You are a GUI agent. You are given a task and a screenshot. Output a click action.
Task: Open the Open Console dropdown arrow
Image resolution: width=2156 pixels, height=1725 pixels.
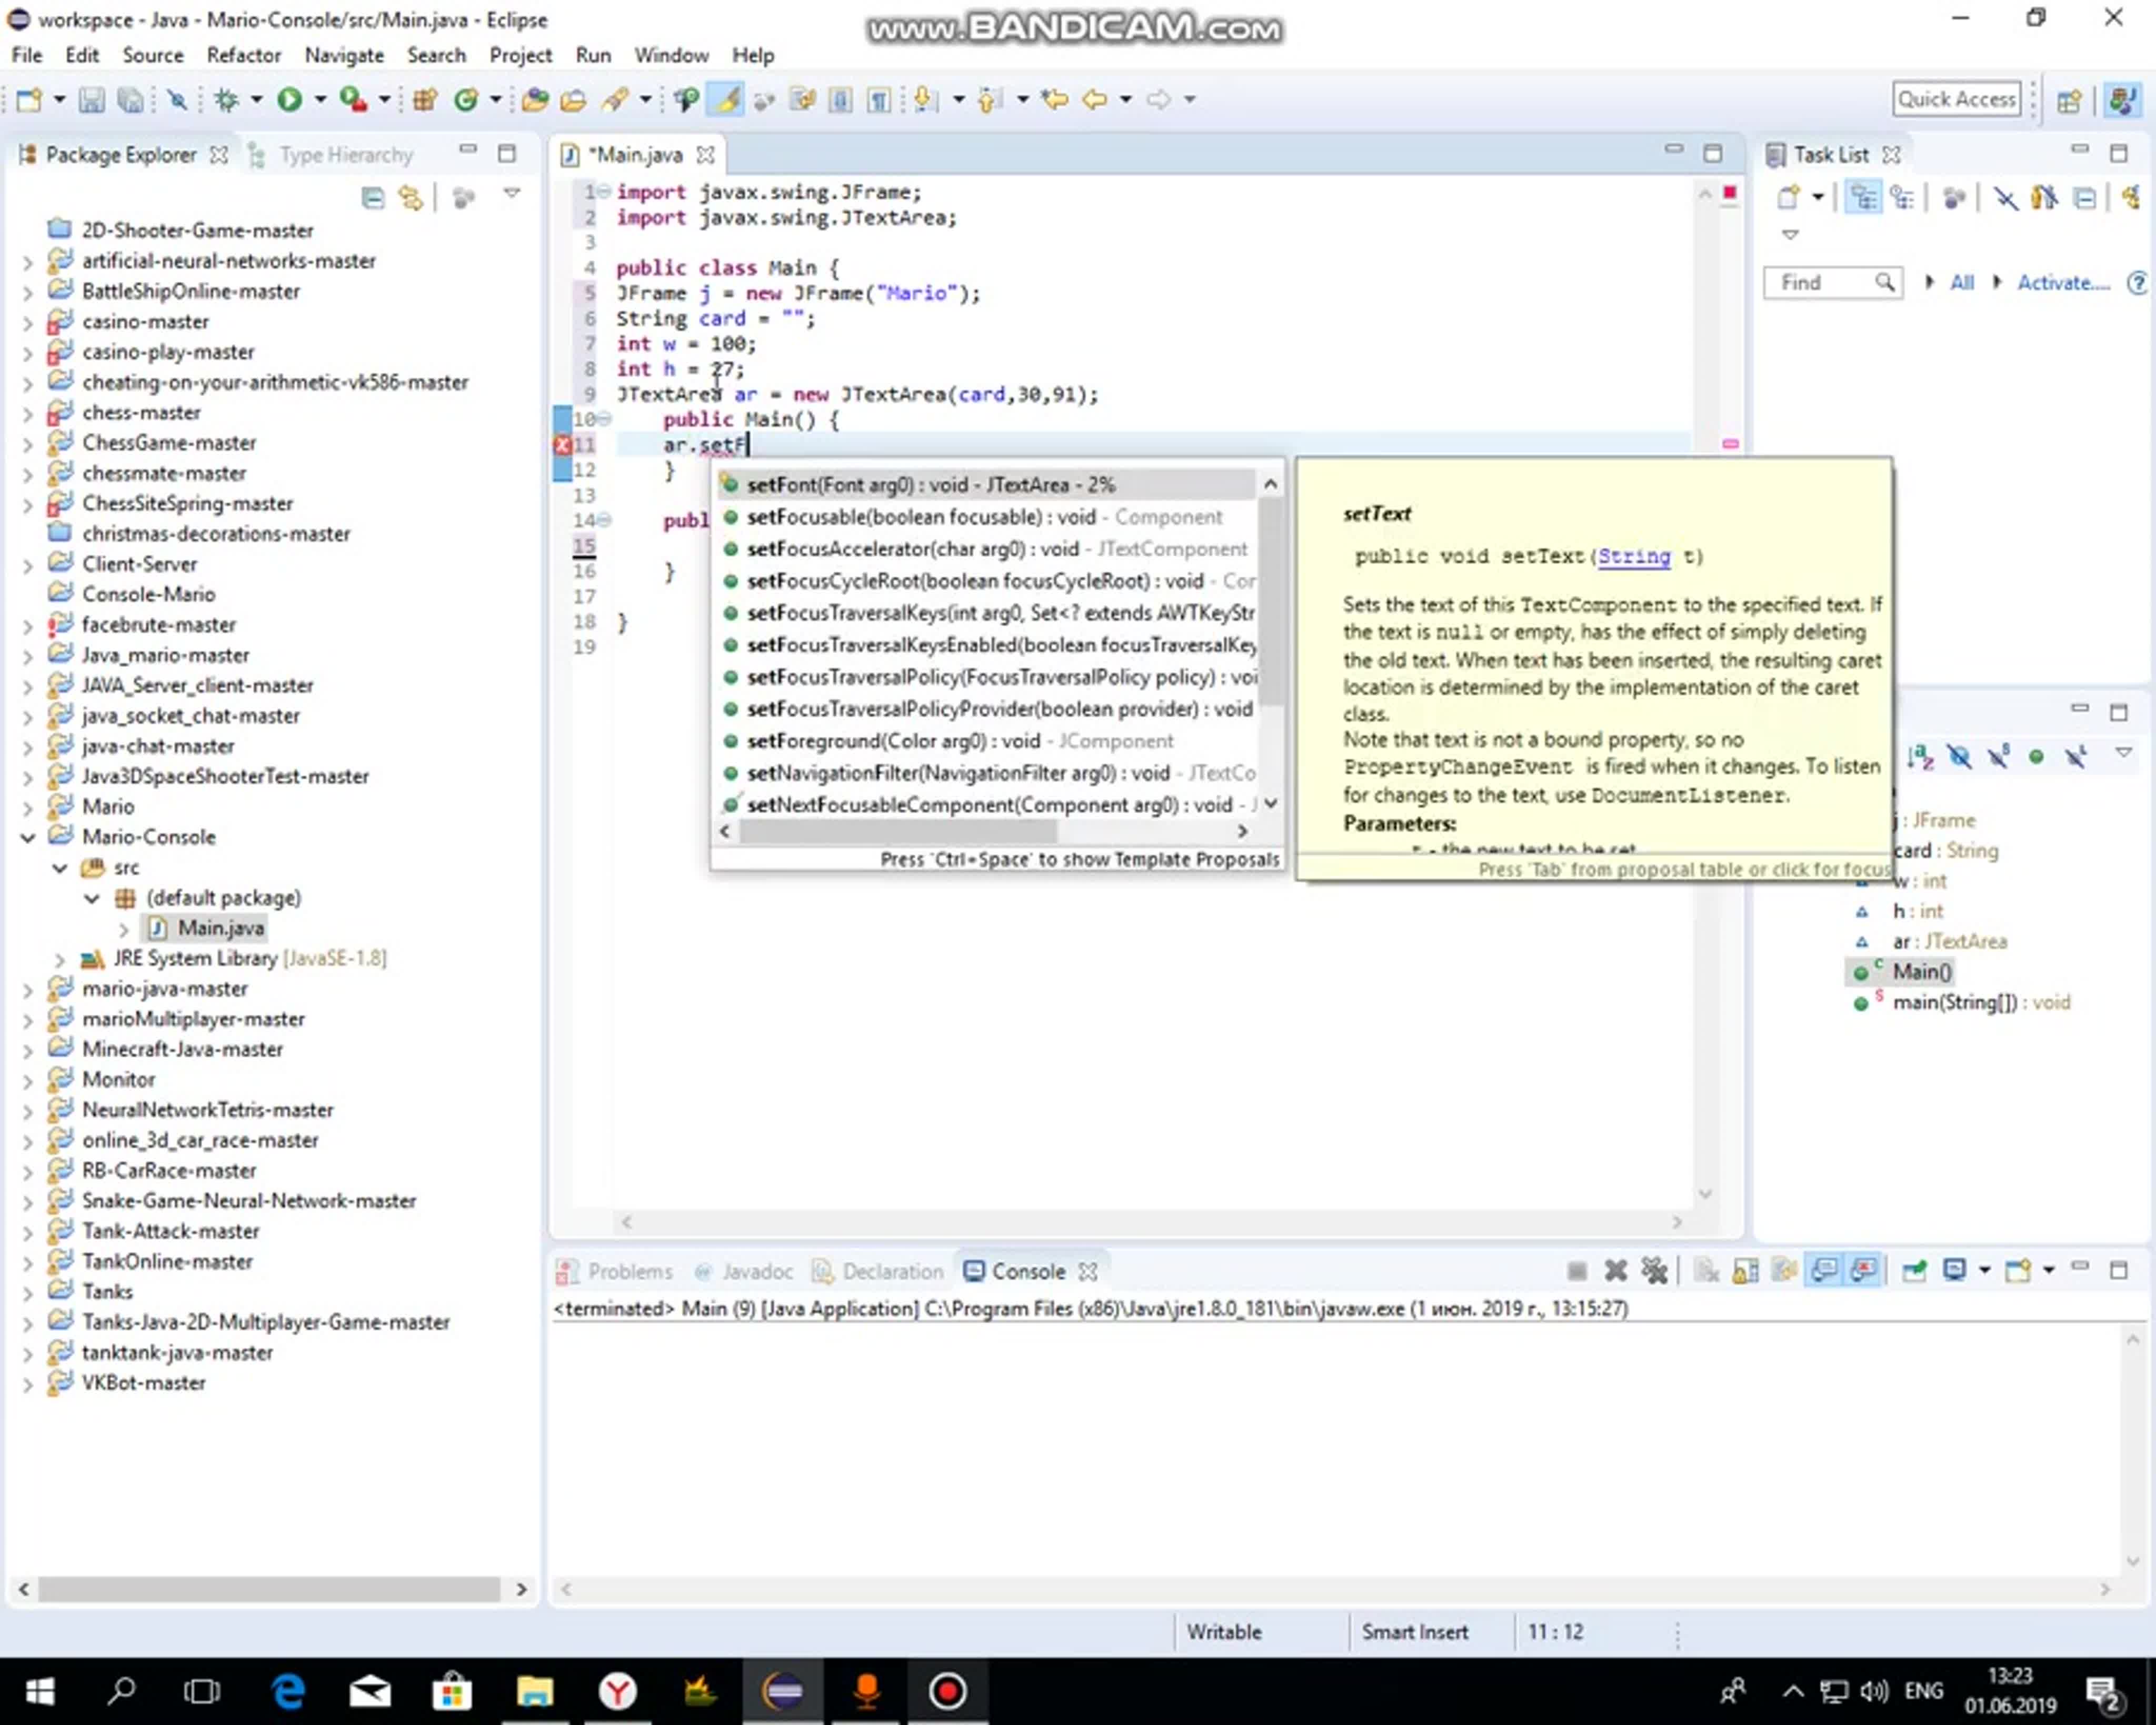[2049, 1270]
